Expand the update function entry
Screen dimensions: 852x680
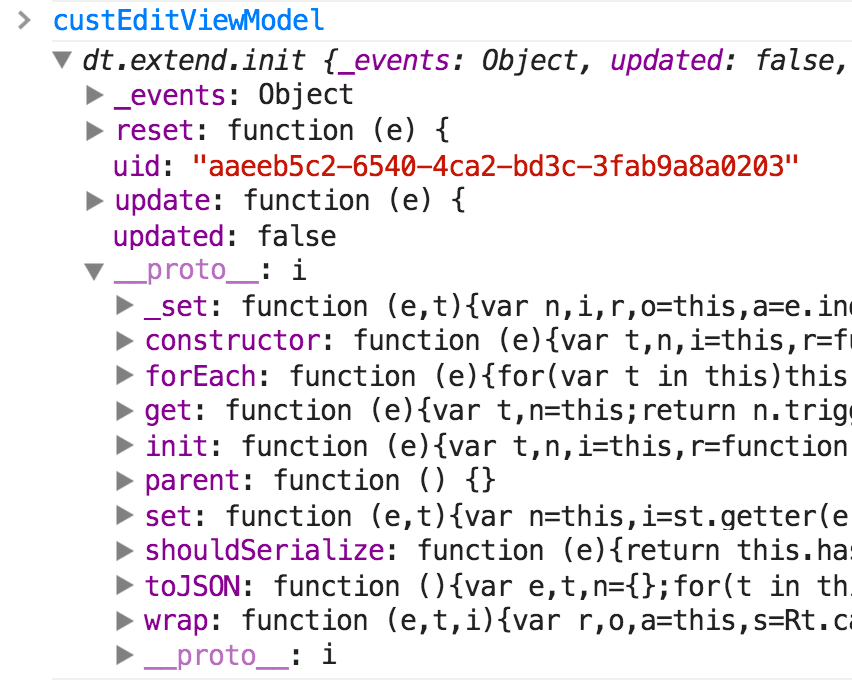coord(96,201)
